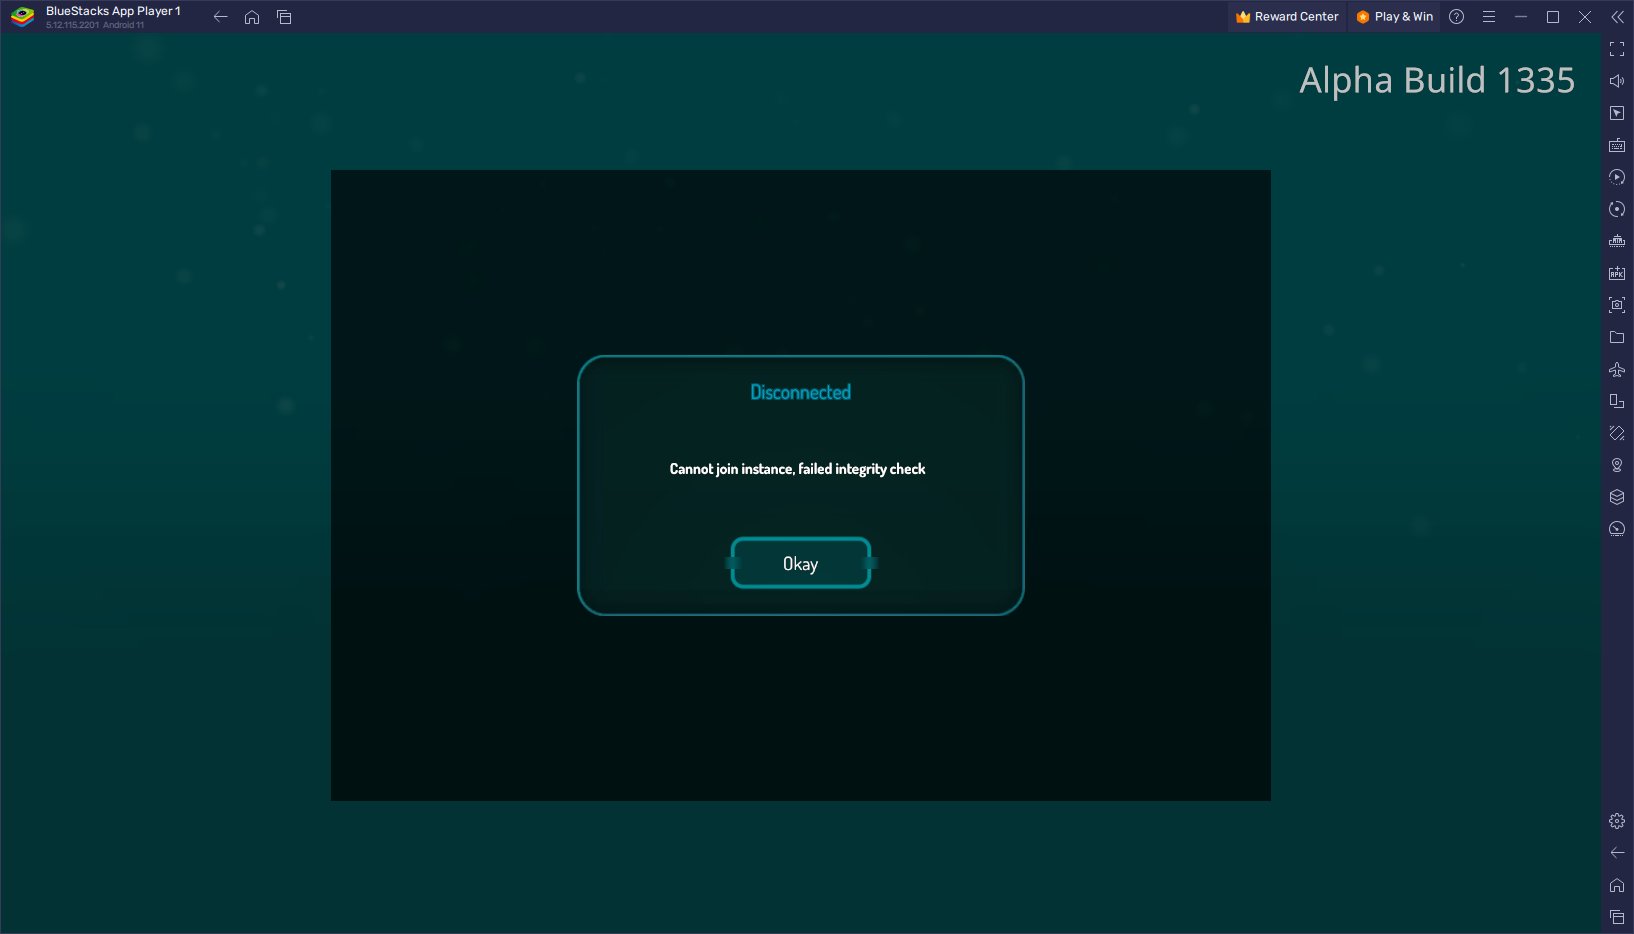Click the help question mark icon
This screenshot has height=934, width=1634.
tap(1456, 17)
